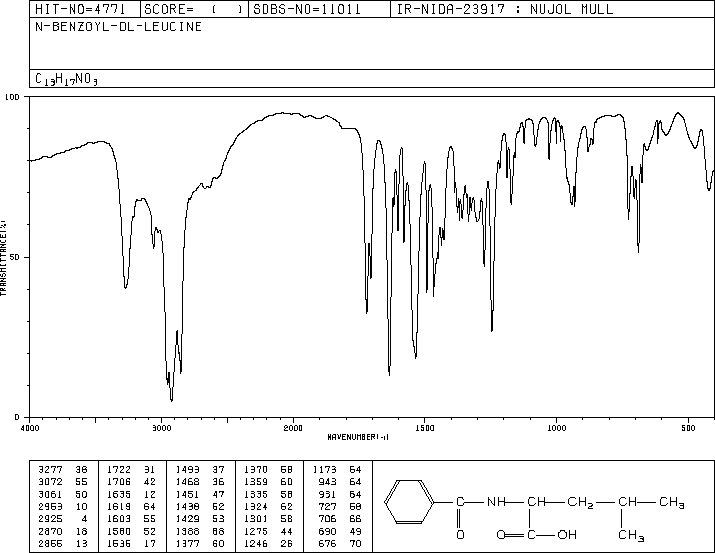
Task: Click the 4000 tick on the x-axis
Action: [x=30, y=427]
